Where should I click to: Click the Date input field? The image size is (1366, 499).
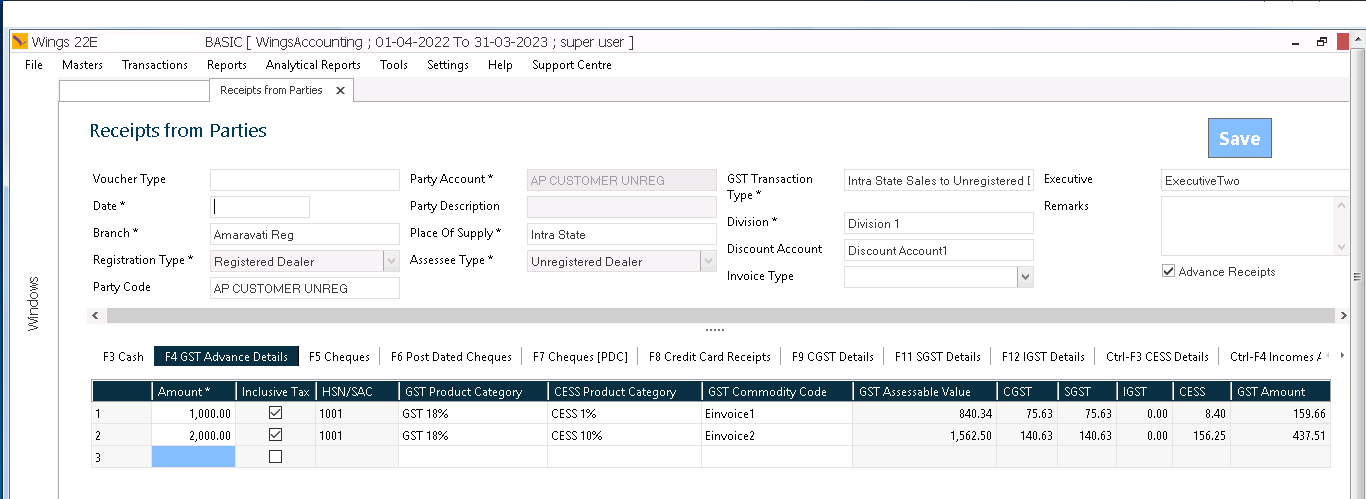pyautogui.click(x=260, y=207)
